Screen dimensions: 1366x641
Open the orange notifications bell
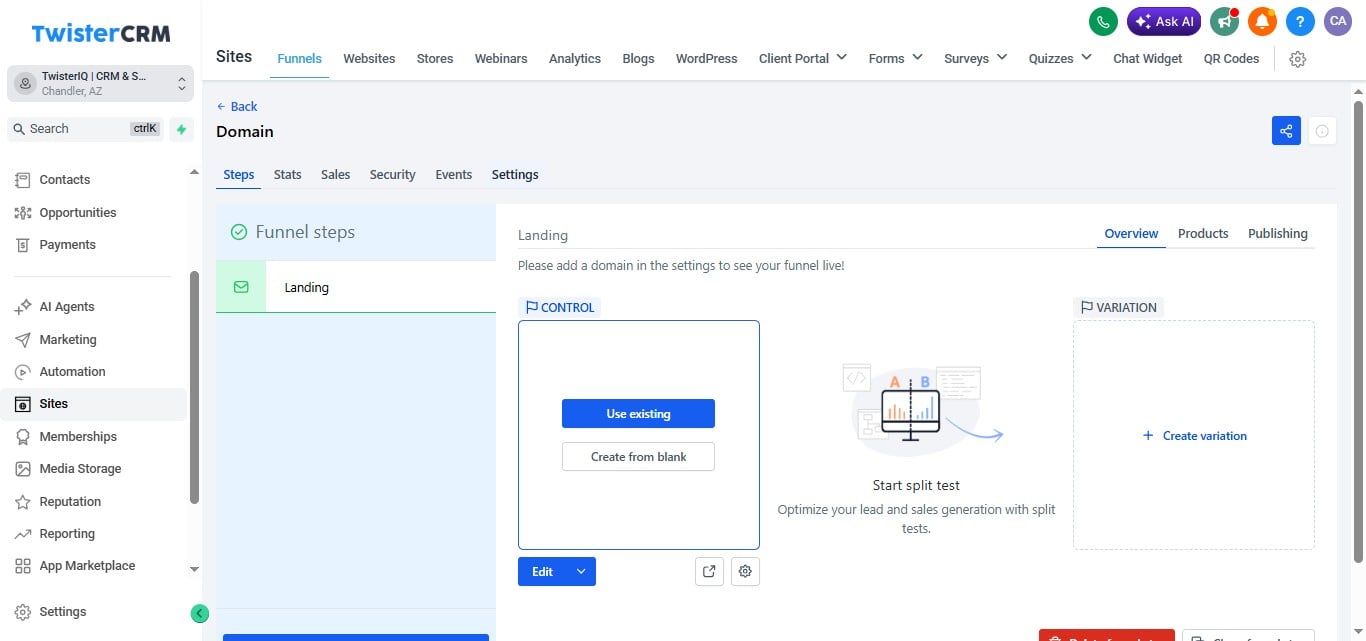1262,21
